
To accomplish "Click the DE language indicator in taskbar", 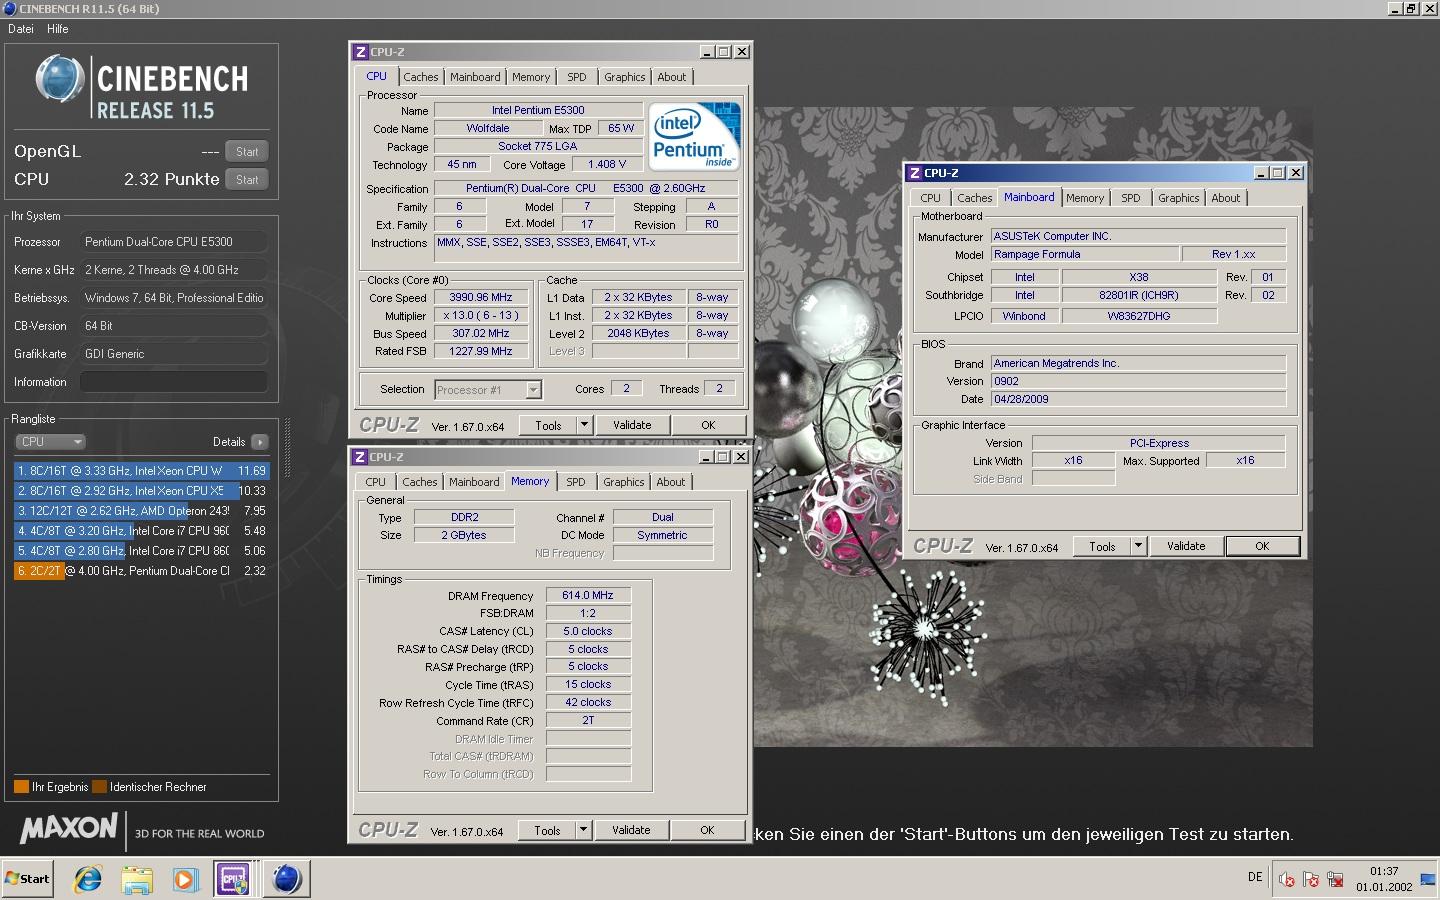I will click(x=1255, y=877).
